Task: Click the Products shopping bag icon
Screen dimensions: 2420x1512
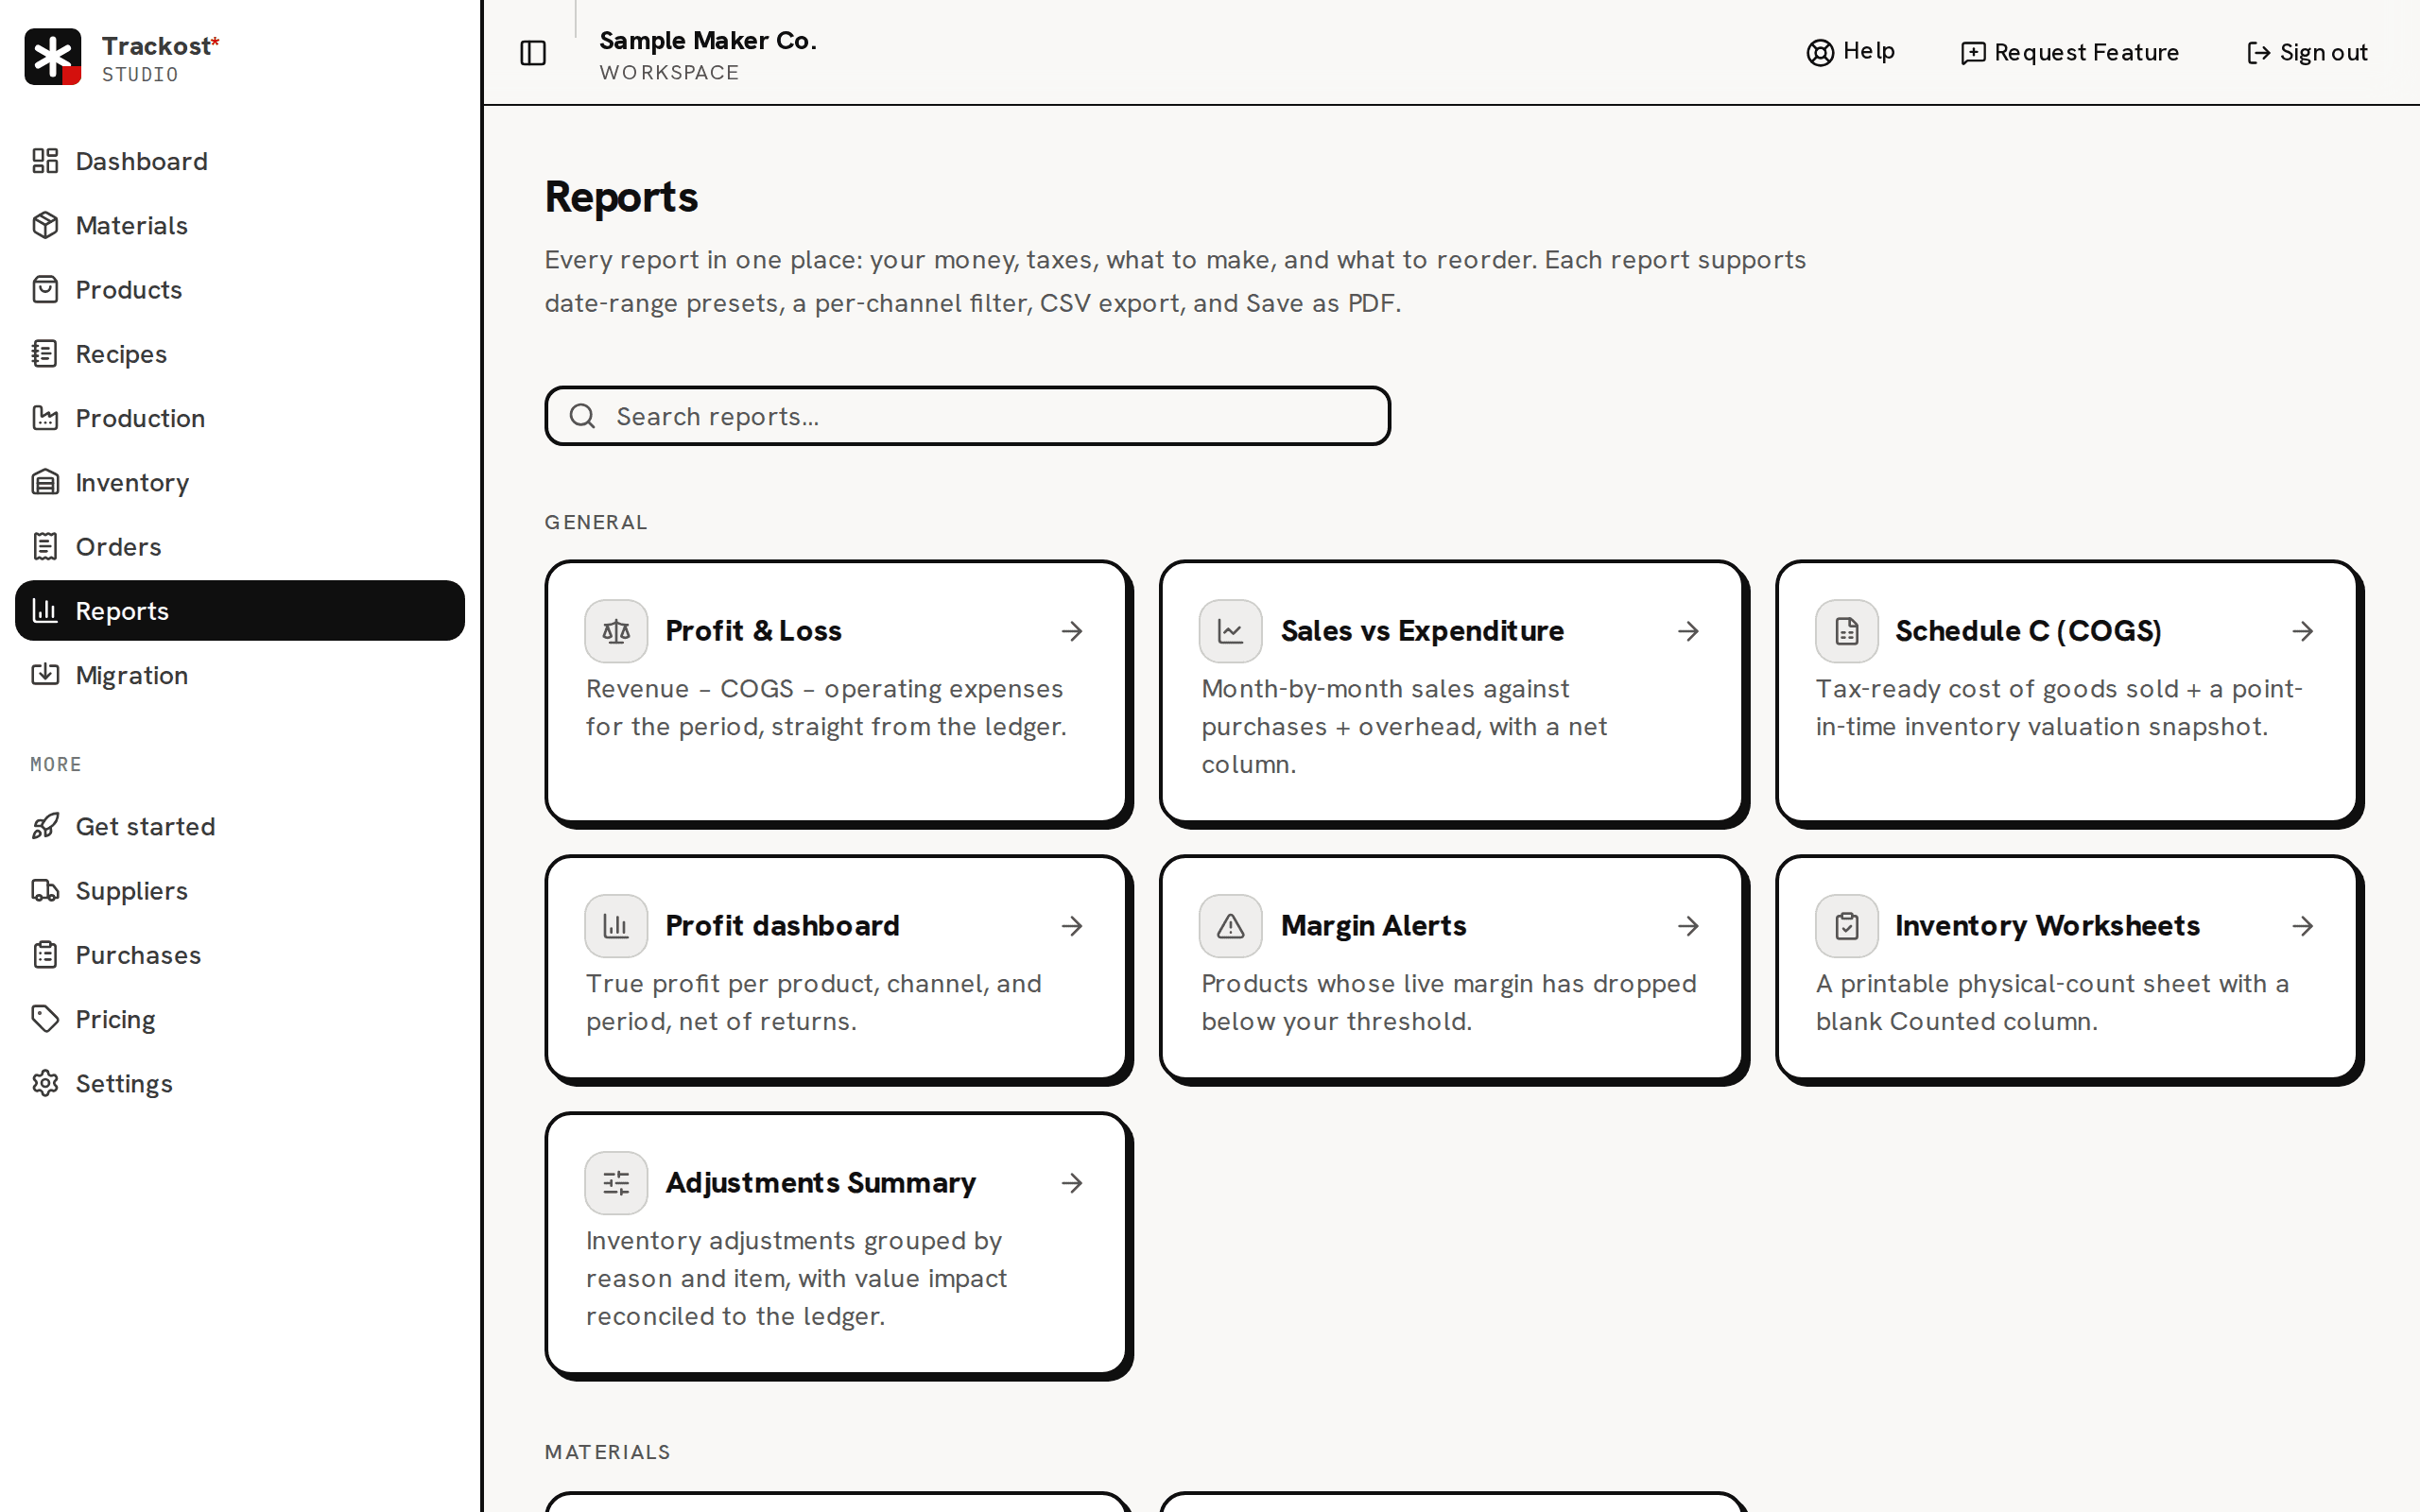Action: [45, 290]
